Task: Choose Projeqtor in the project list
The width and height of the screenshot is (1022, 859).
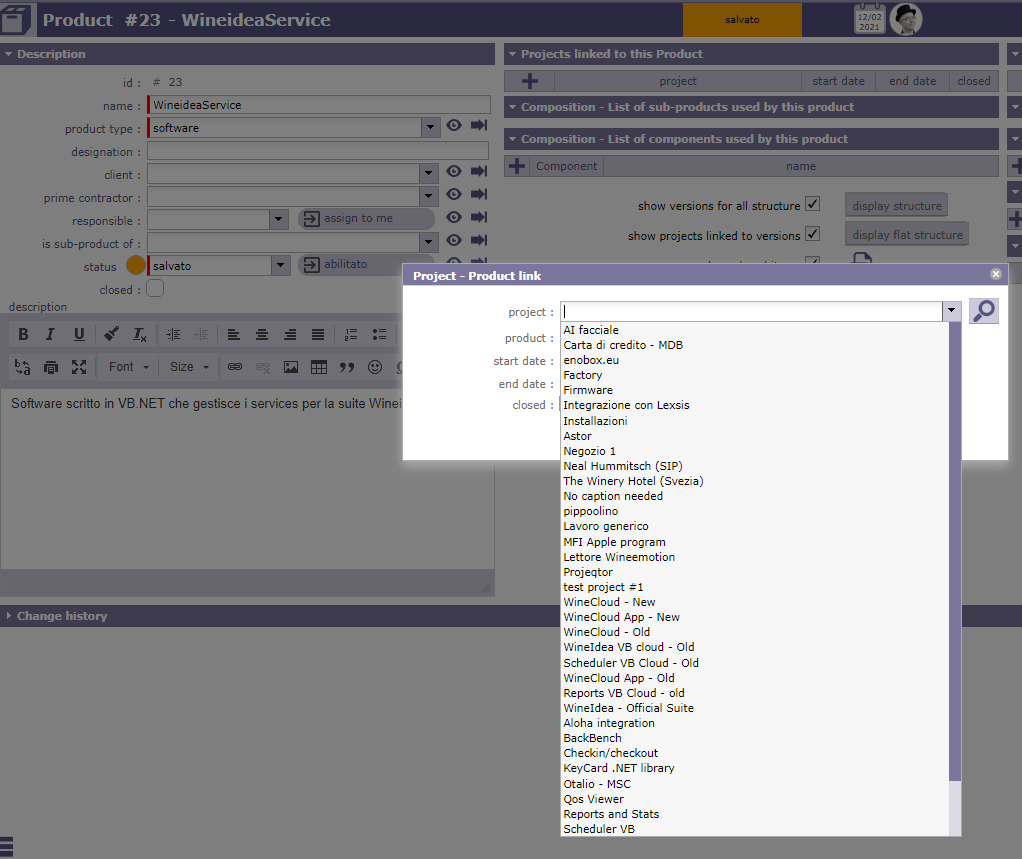Action: [588, 572]
